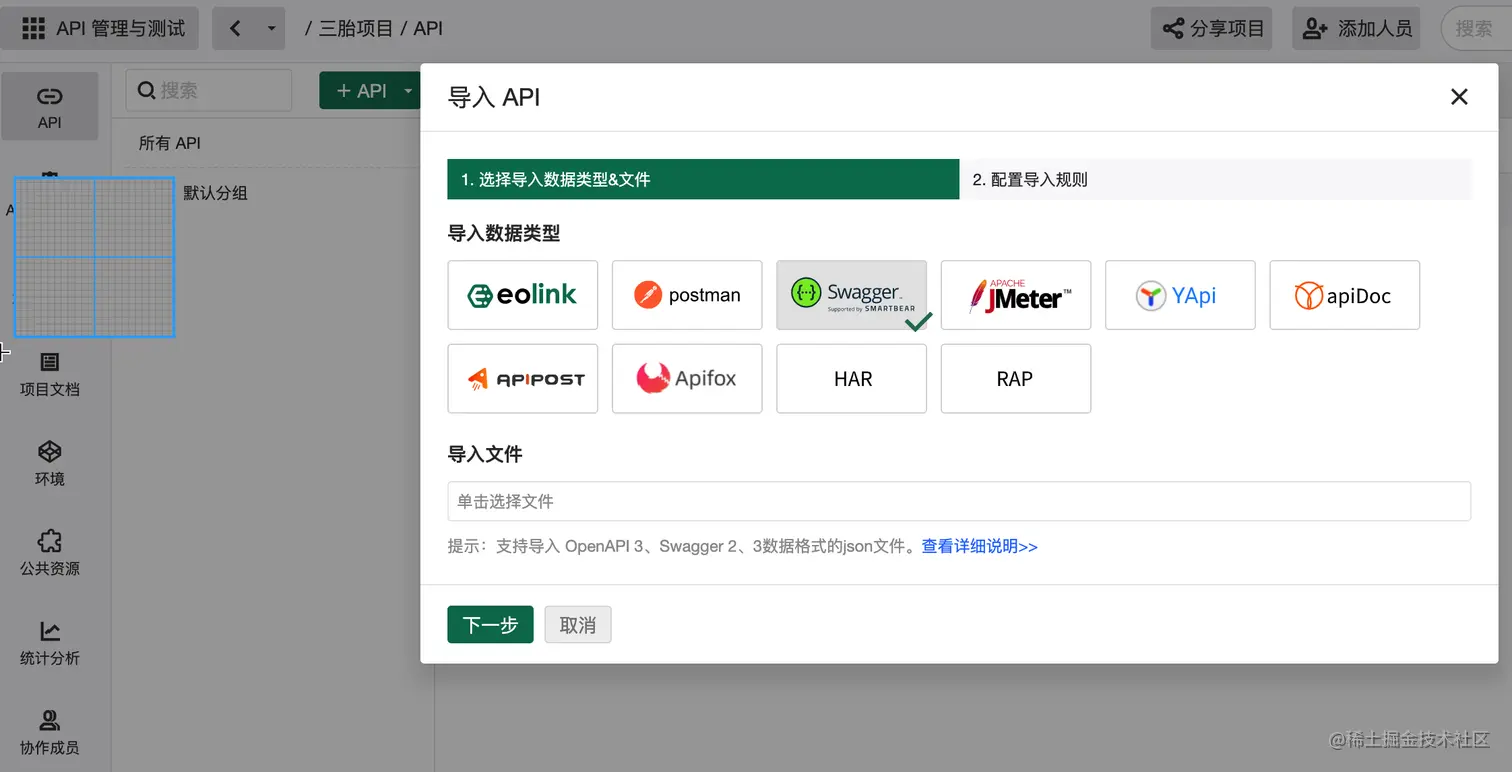This screenshot has width=1512, height=772.
Task: Focus the API list 搜索 box
Action: (x=208, y=90)
